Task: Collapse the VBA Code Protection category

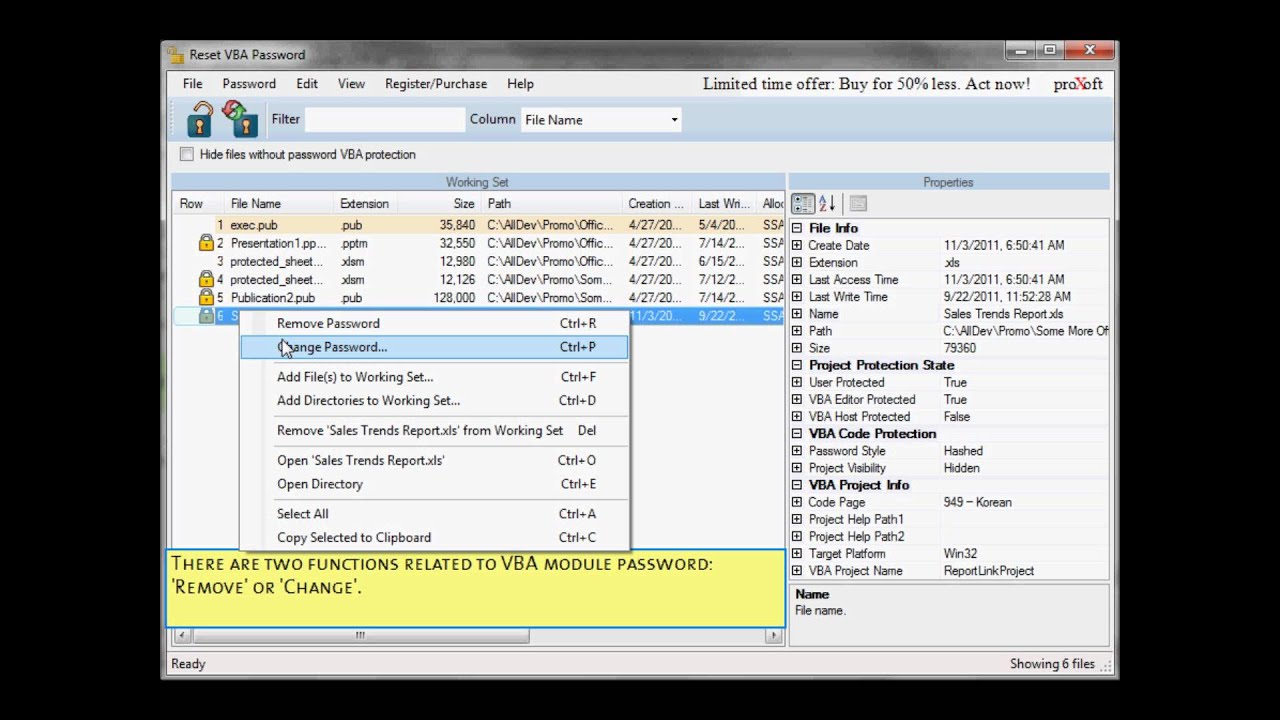Action: (x=797, y=434)
